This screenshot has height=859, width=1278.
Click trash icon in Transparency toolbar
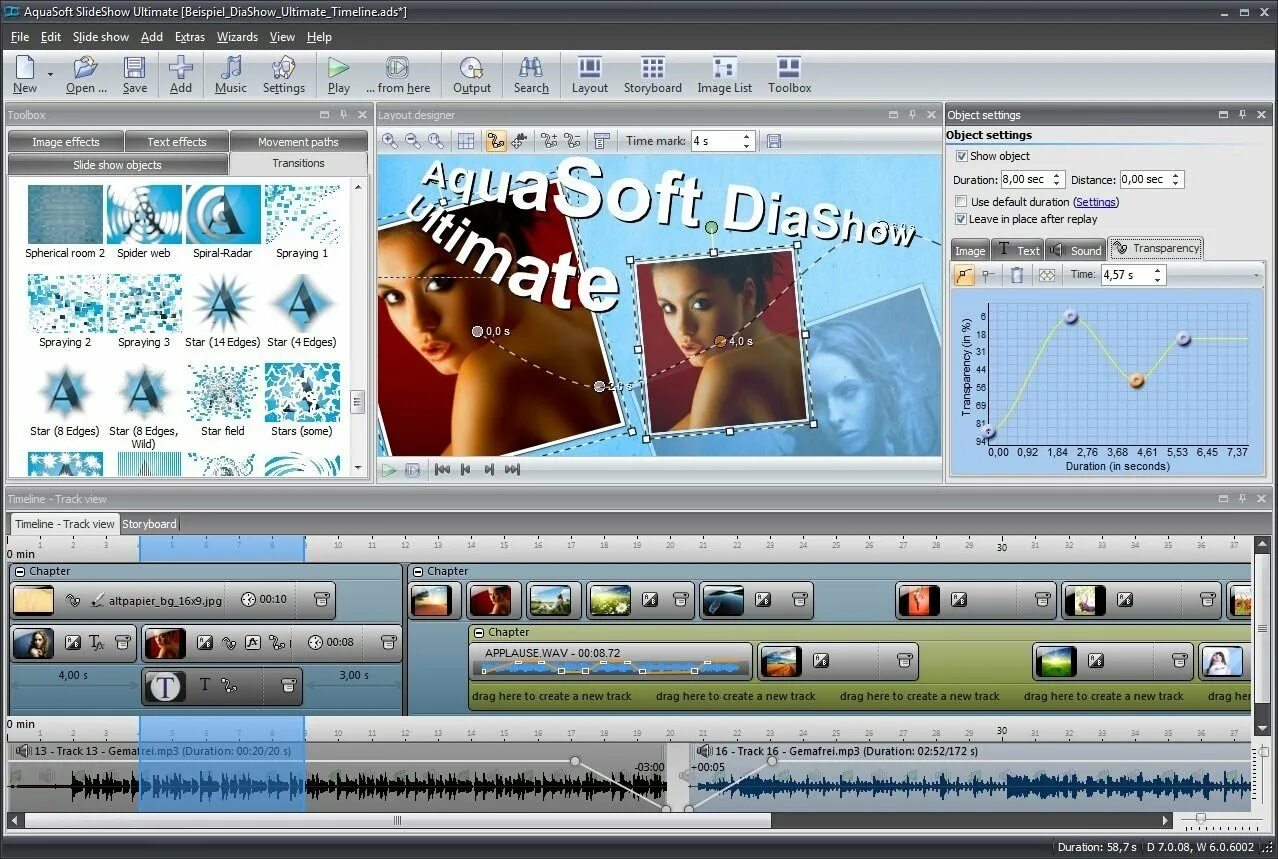[x=1017, y=275]
